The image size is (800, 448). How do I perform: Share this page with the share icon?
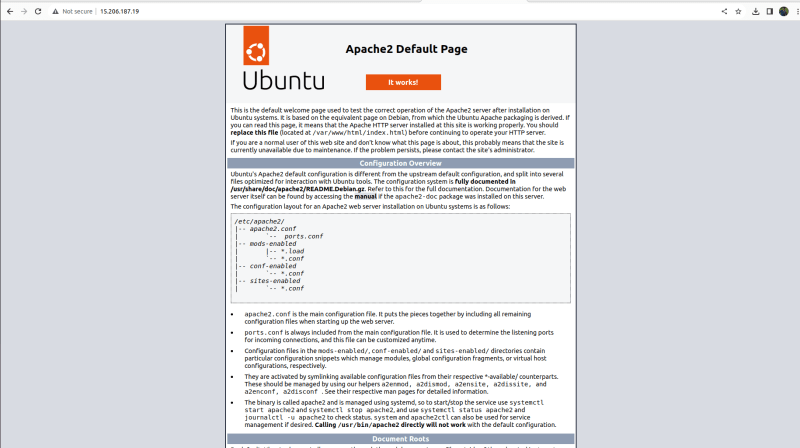click(x=724, y=11)
